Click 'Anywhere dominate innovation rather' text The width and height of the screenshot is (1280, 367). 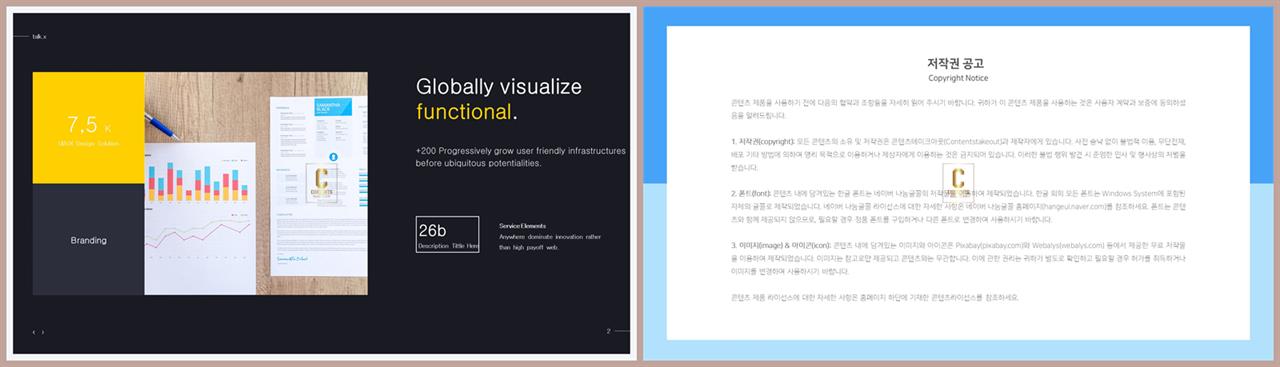(x=550, y=236)
